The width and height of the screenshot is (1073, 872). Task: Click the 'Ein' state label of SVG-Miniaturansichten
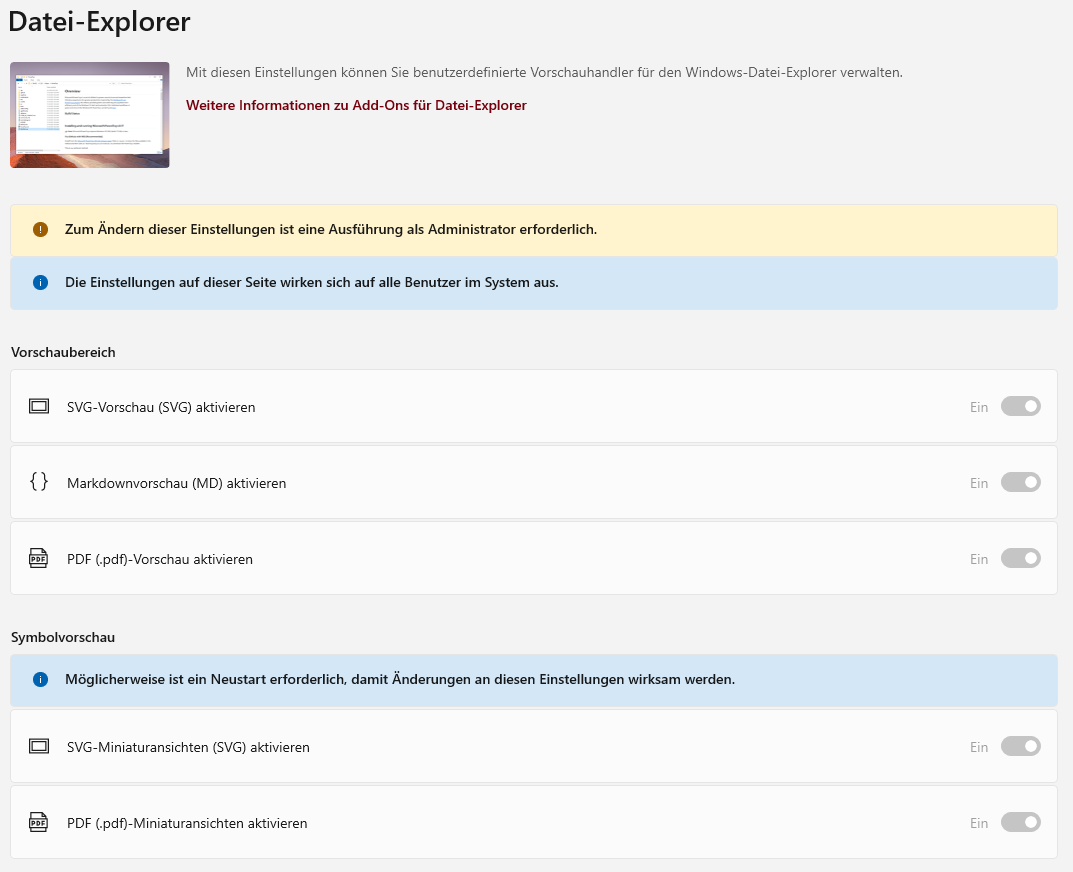pyautogui.click(x=979, y=747)
